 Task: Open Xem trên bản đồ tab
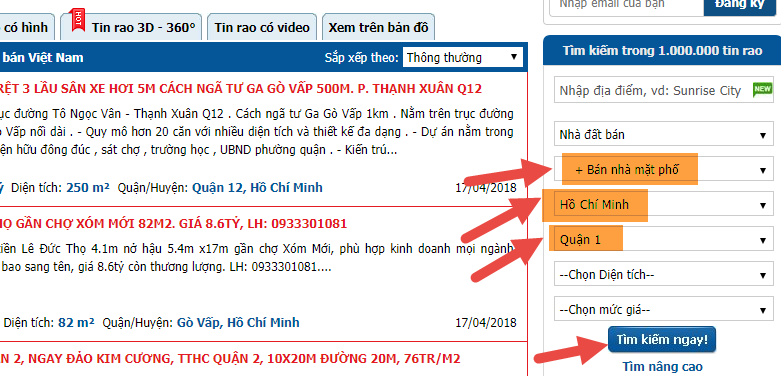click(x=378, y=27)
